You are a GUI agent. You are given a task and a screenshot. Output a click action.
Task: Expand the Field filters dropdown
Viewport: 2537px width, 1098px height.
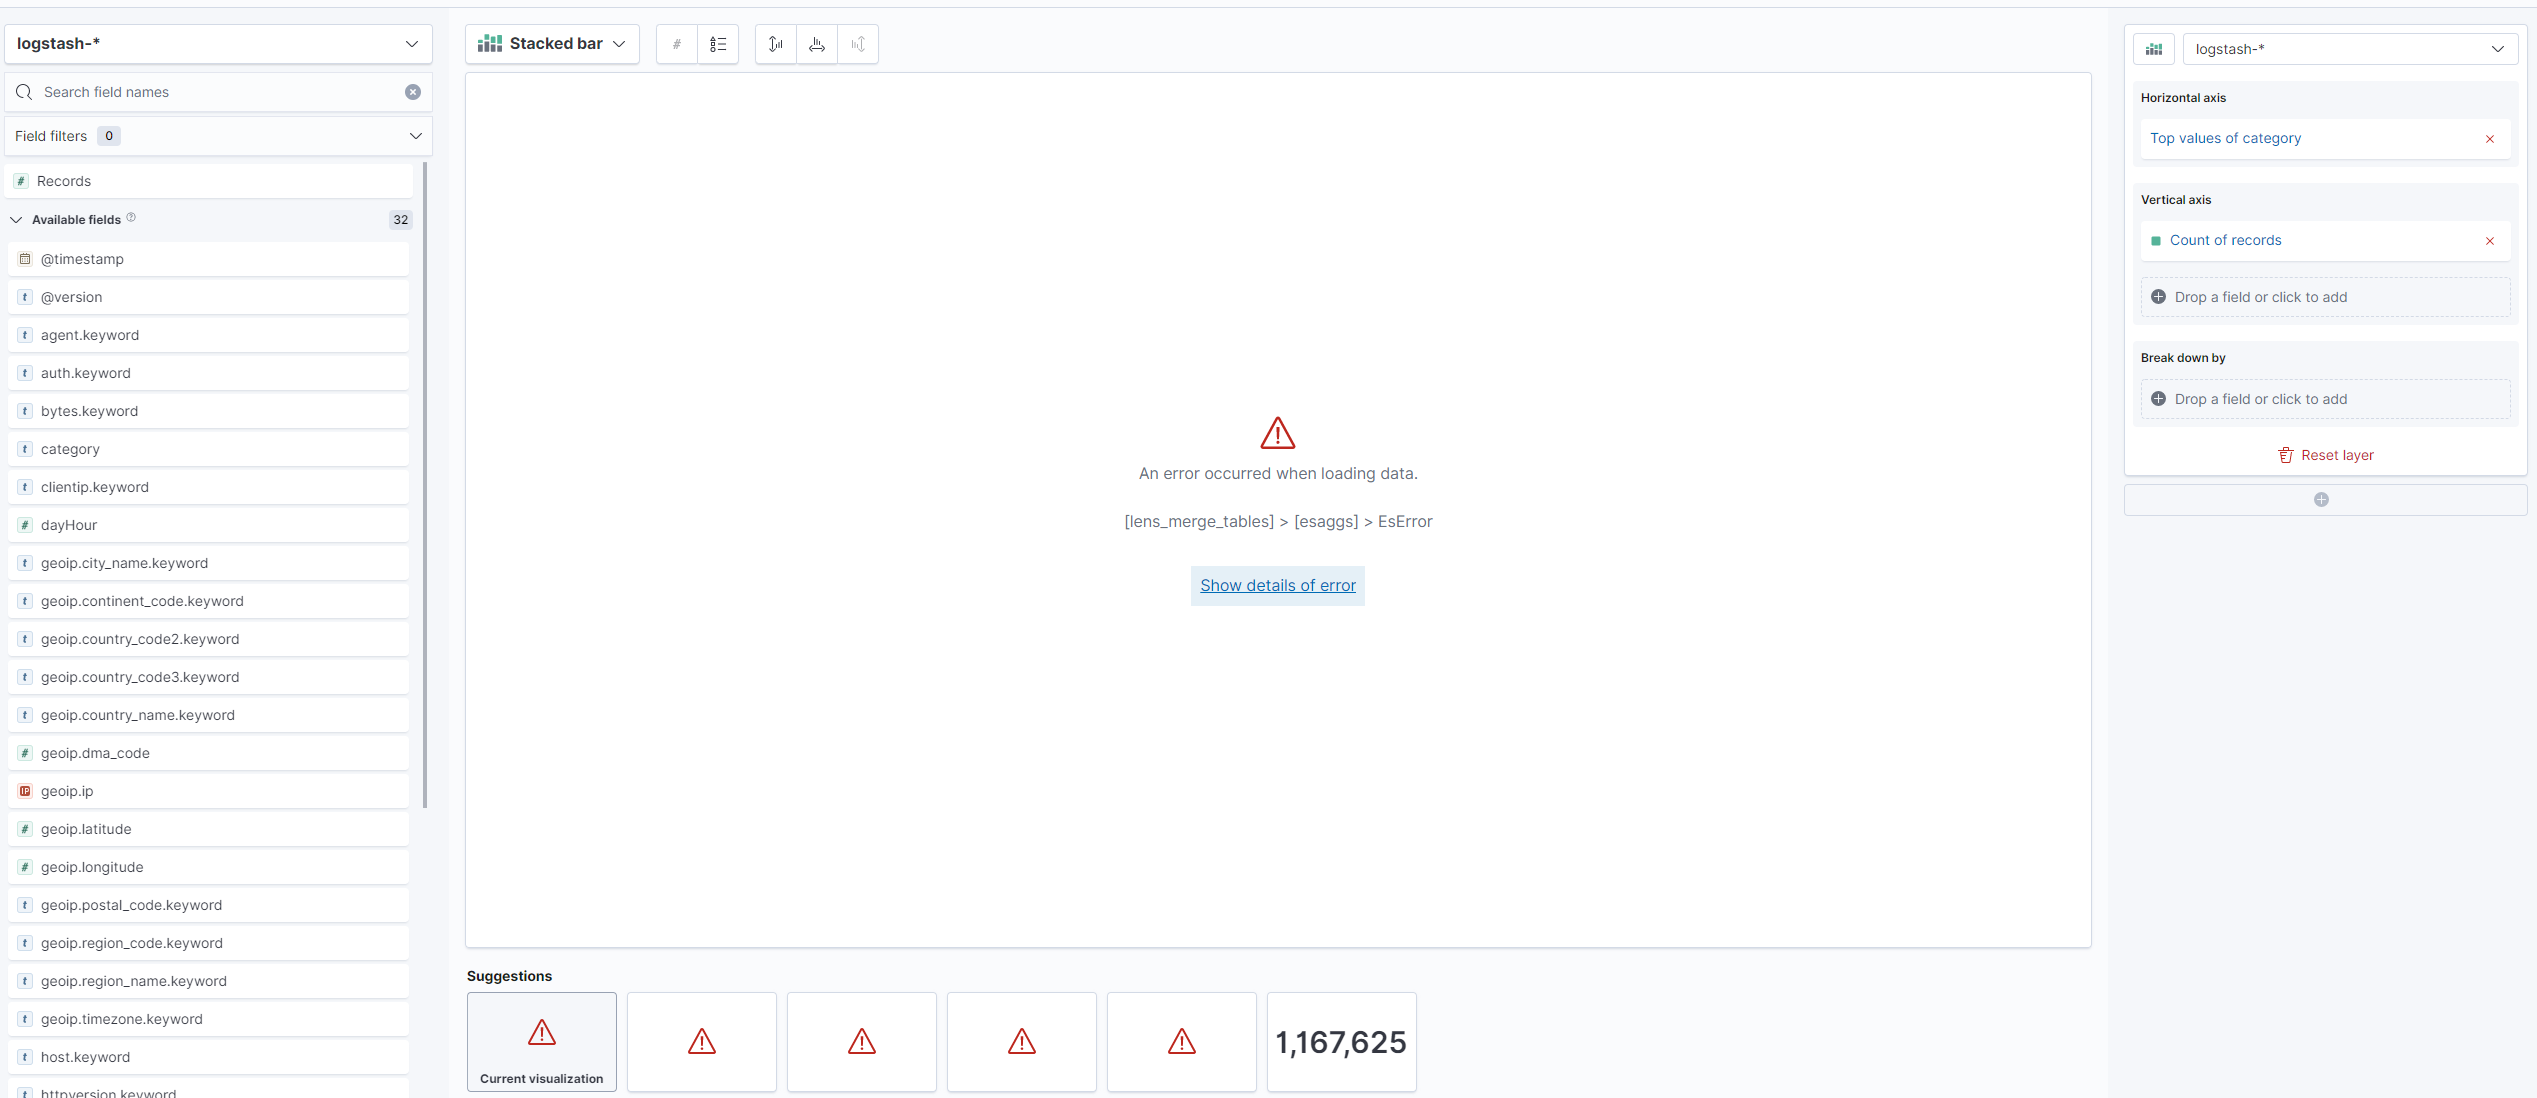click(218, 136)
